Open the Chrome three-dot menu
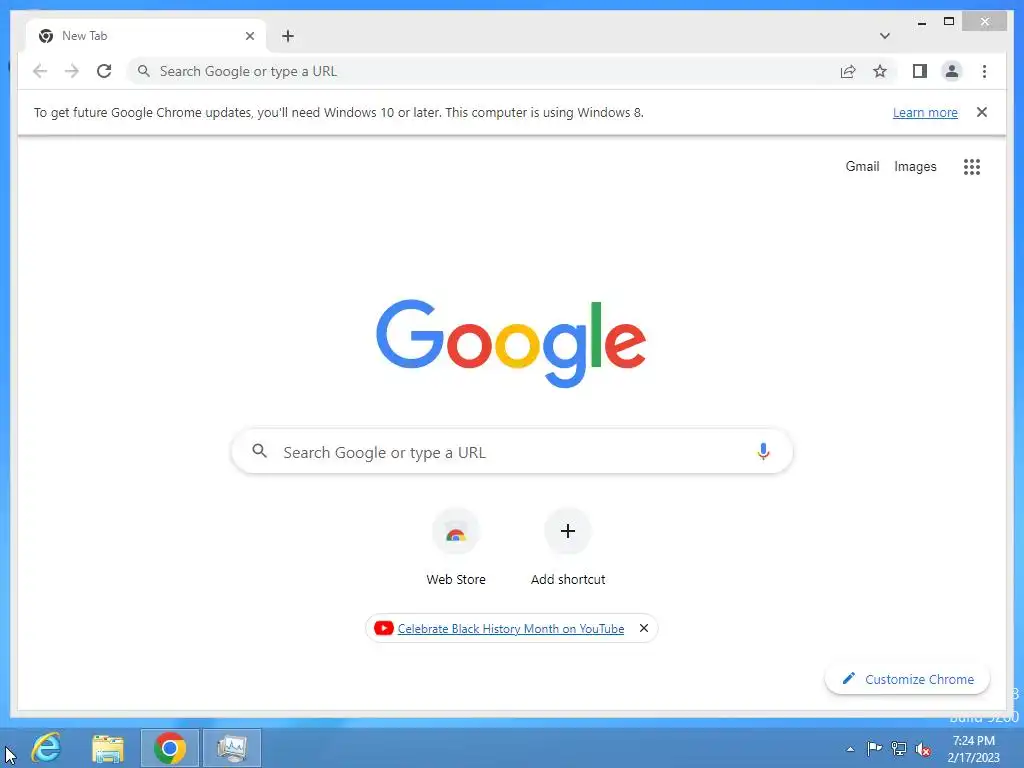The width and height of the screenshot is (1024, 768). tap(984, 71)
